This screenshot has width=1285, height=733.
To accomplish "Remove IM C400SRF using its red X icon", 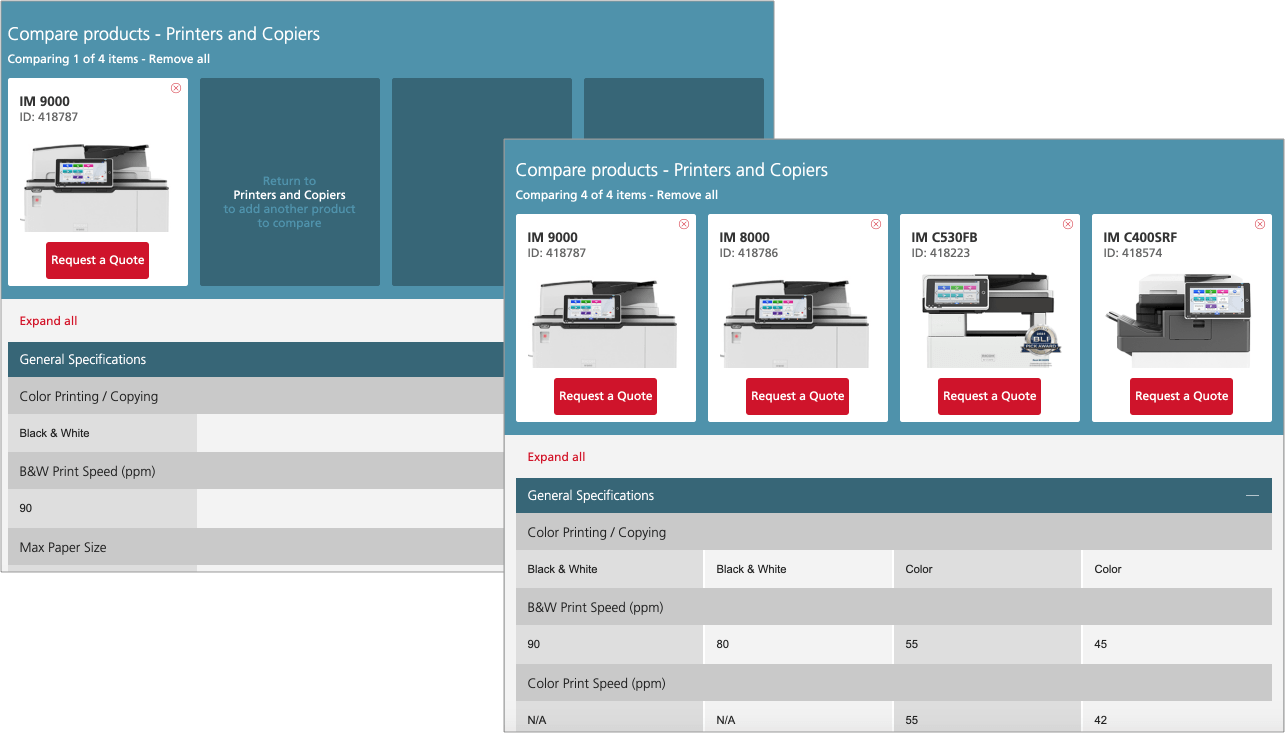I will click(1260, 224).
